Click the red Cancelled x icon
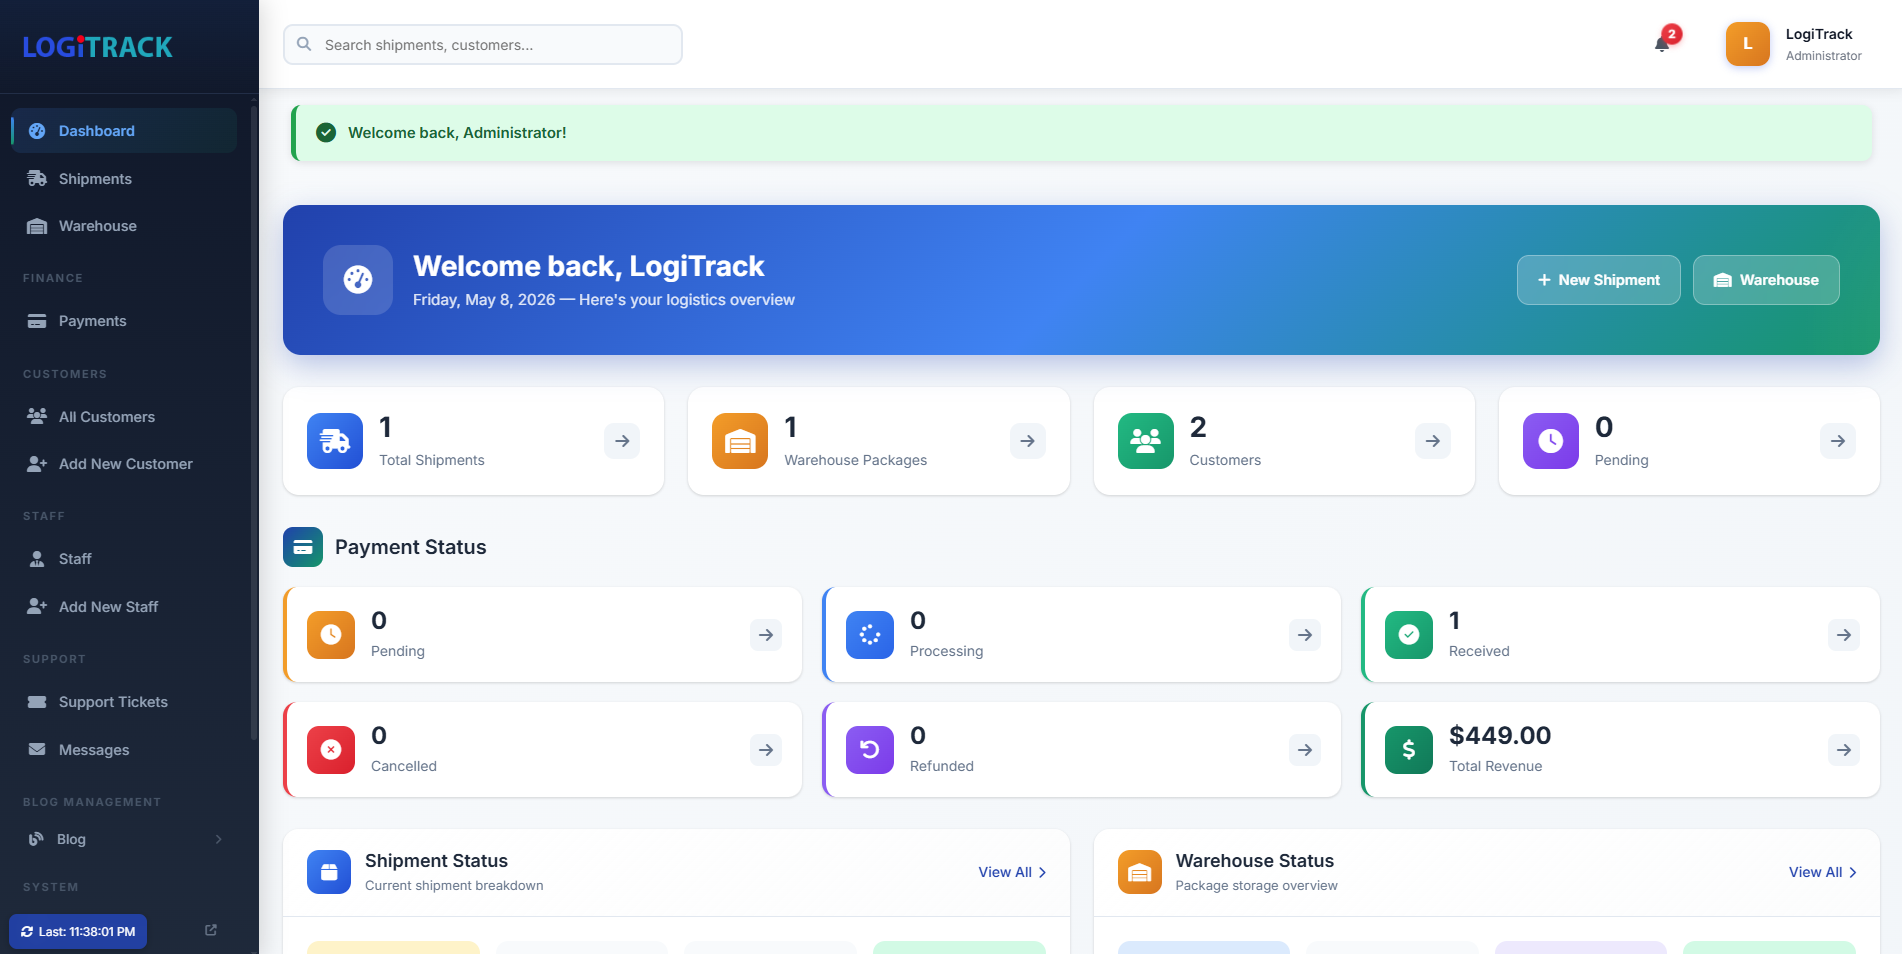The width and height of the screenshot is (1902, 954). pyautogui.click(x=331, y=750)
